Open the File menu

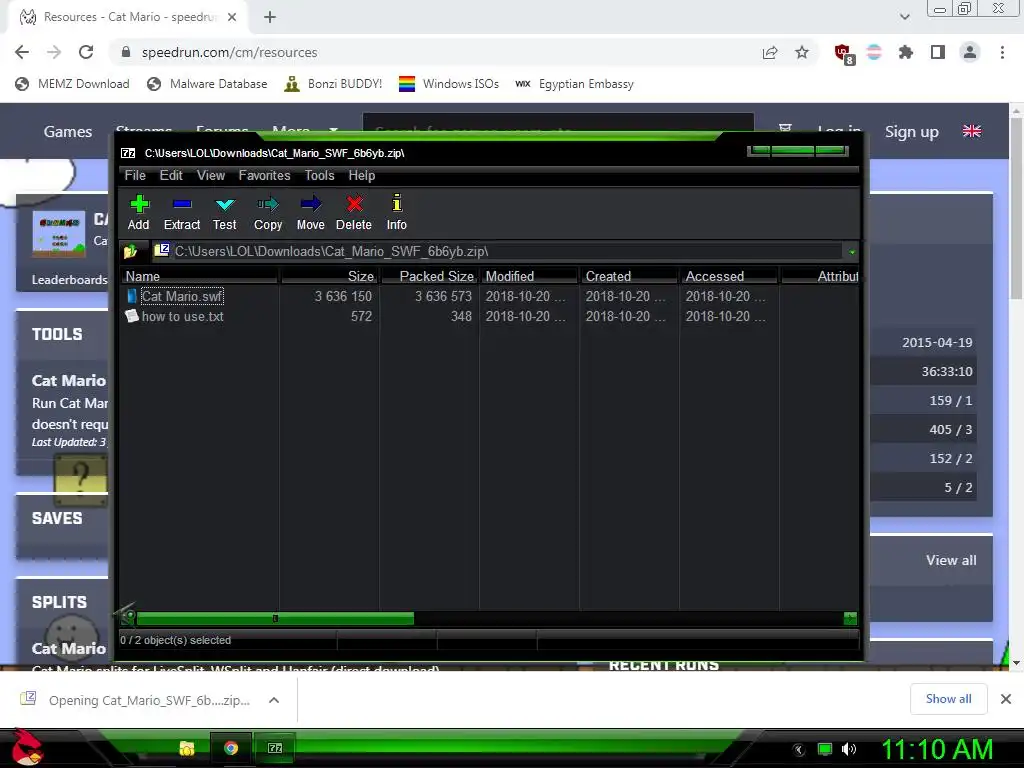[135, 176]
